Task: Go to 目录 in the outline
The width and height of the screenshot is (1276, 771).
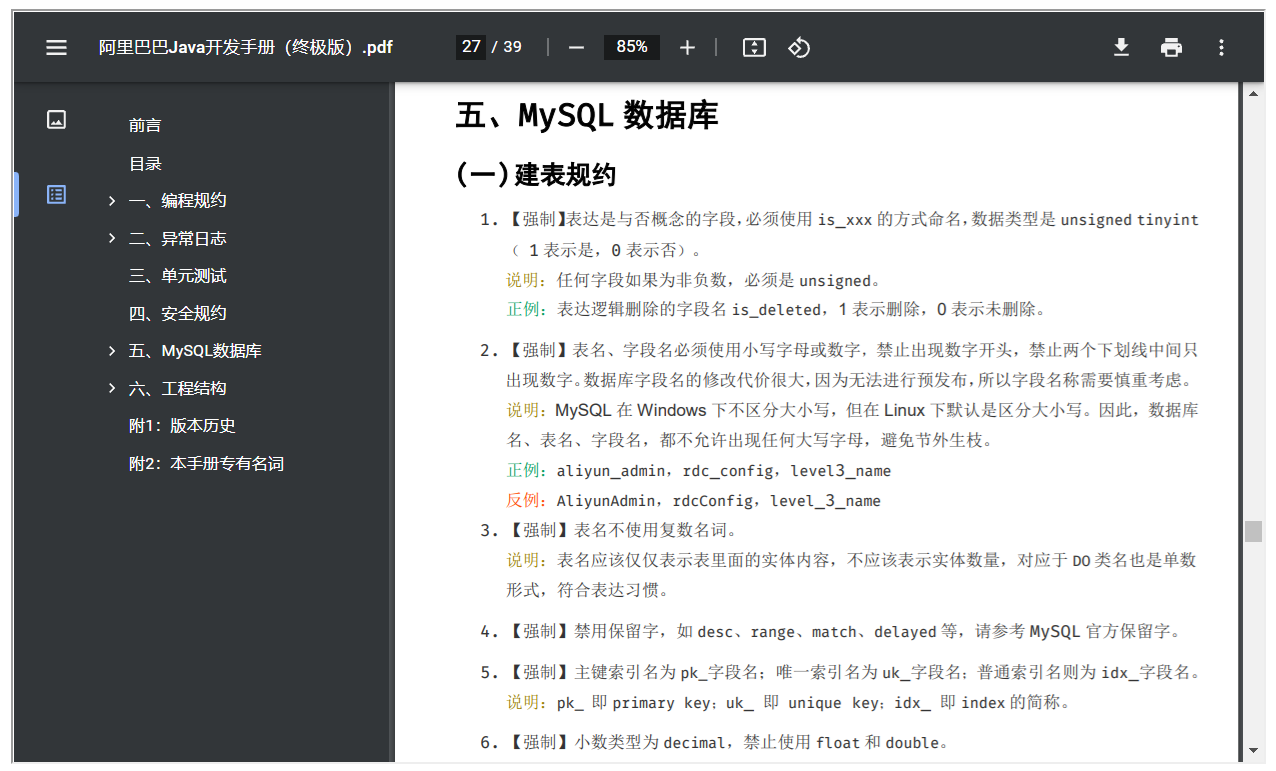Action: click(x=145, y=163)
